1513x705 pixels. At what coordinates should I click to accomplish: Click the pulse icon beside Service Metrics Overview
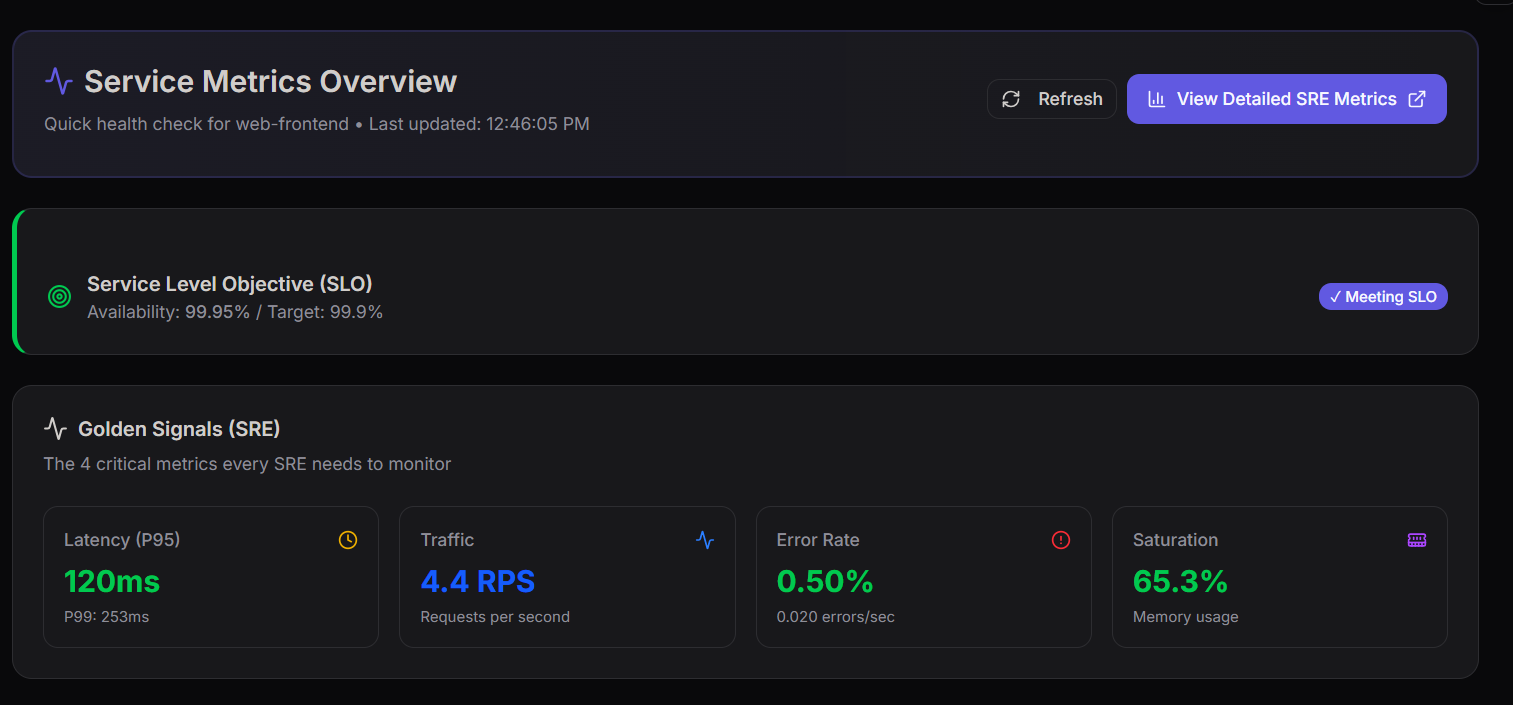point(59,81)
